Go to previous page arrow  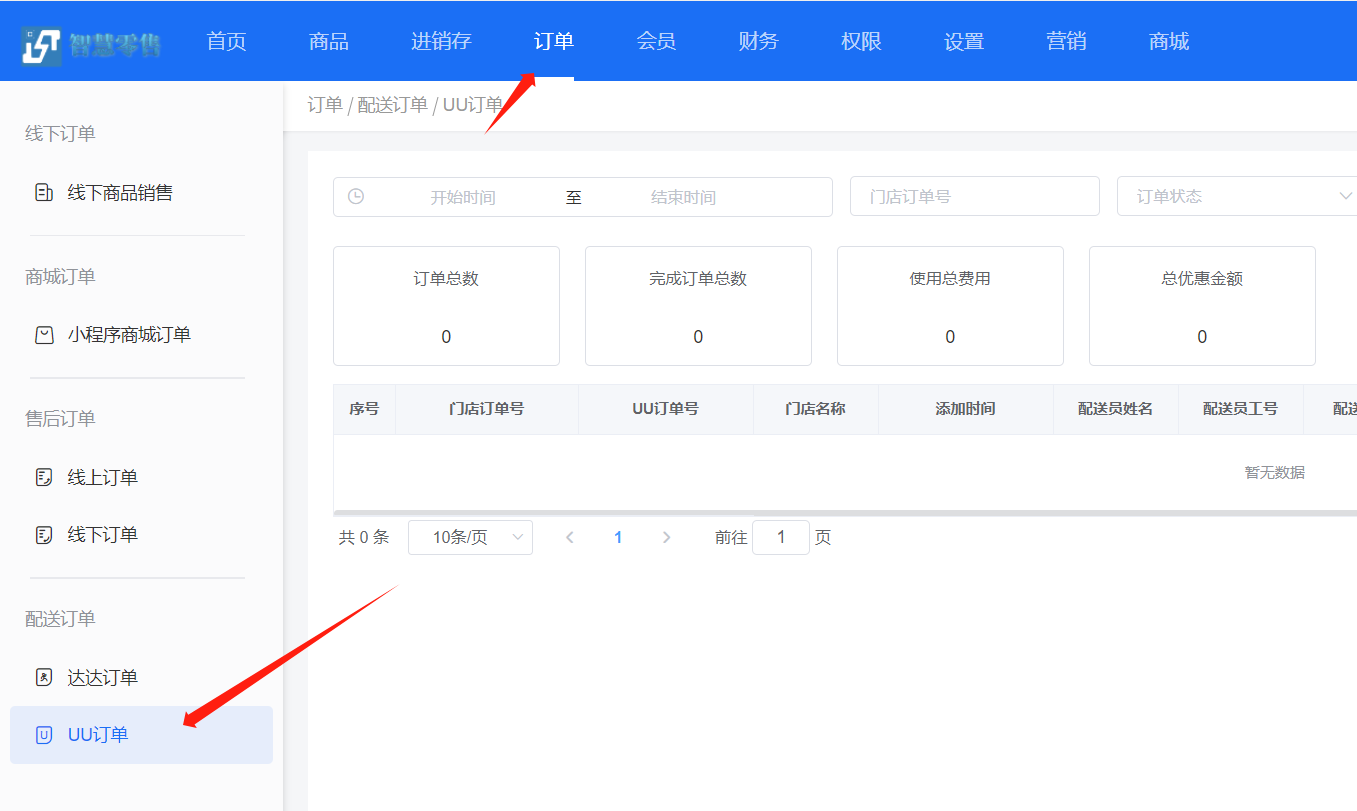coord(570,537)
